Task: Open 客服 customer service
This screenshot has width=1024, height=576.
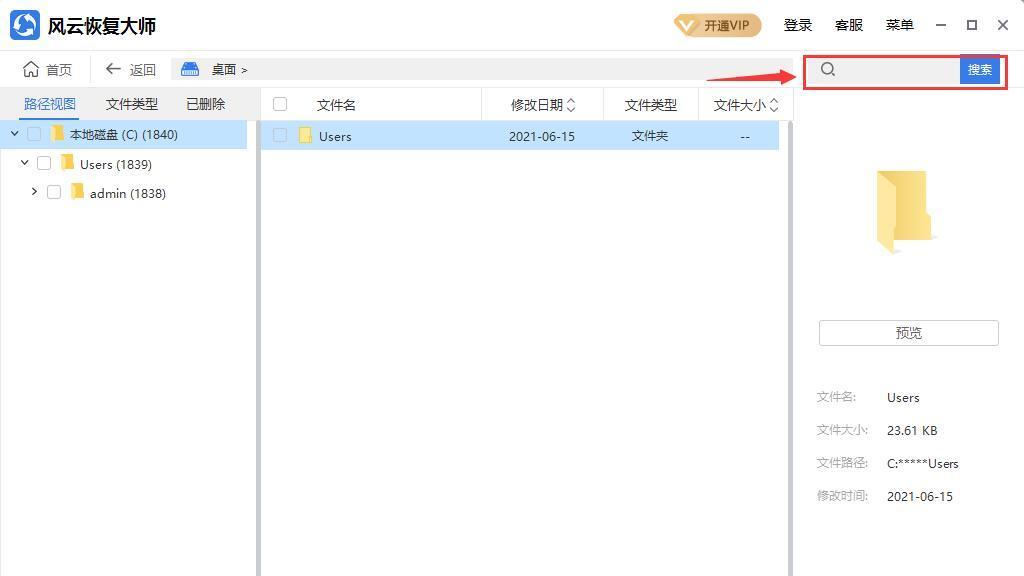Action: click(848, 25)
